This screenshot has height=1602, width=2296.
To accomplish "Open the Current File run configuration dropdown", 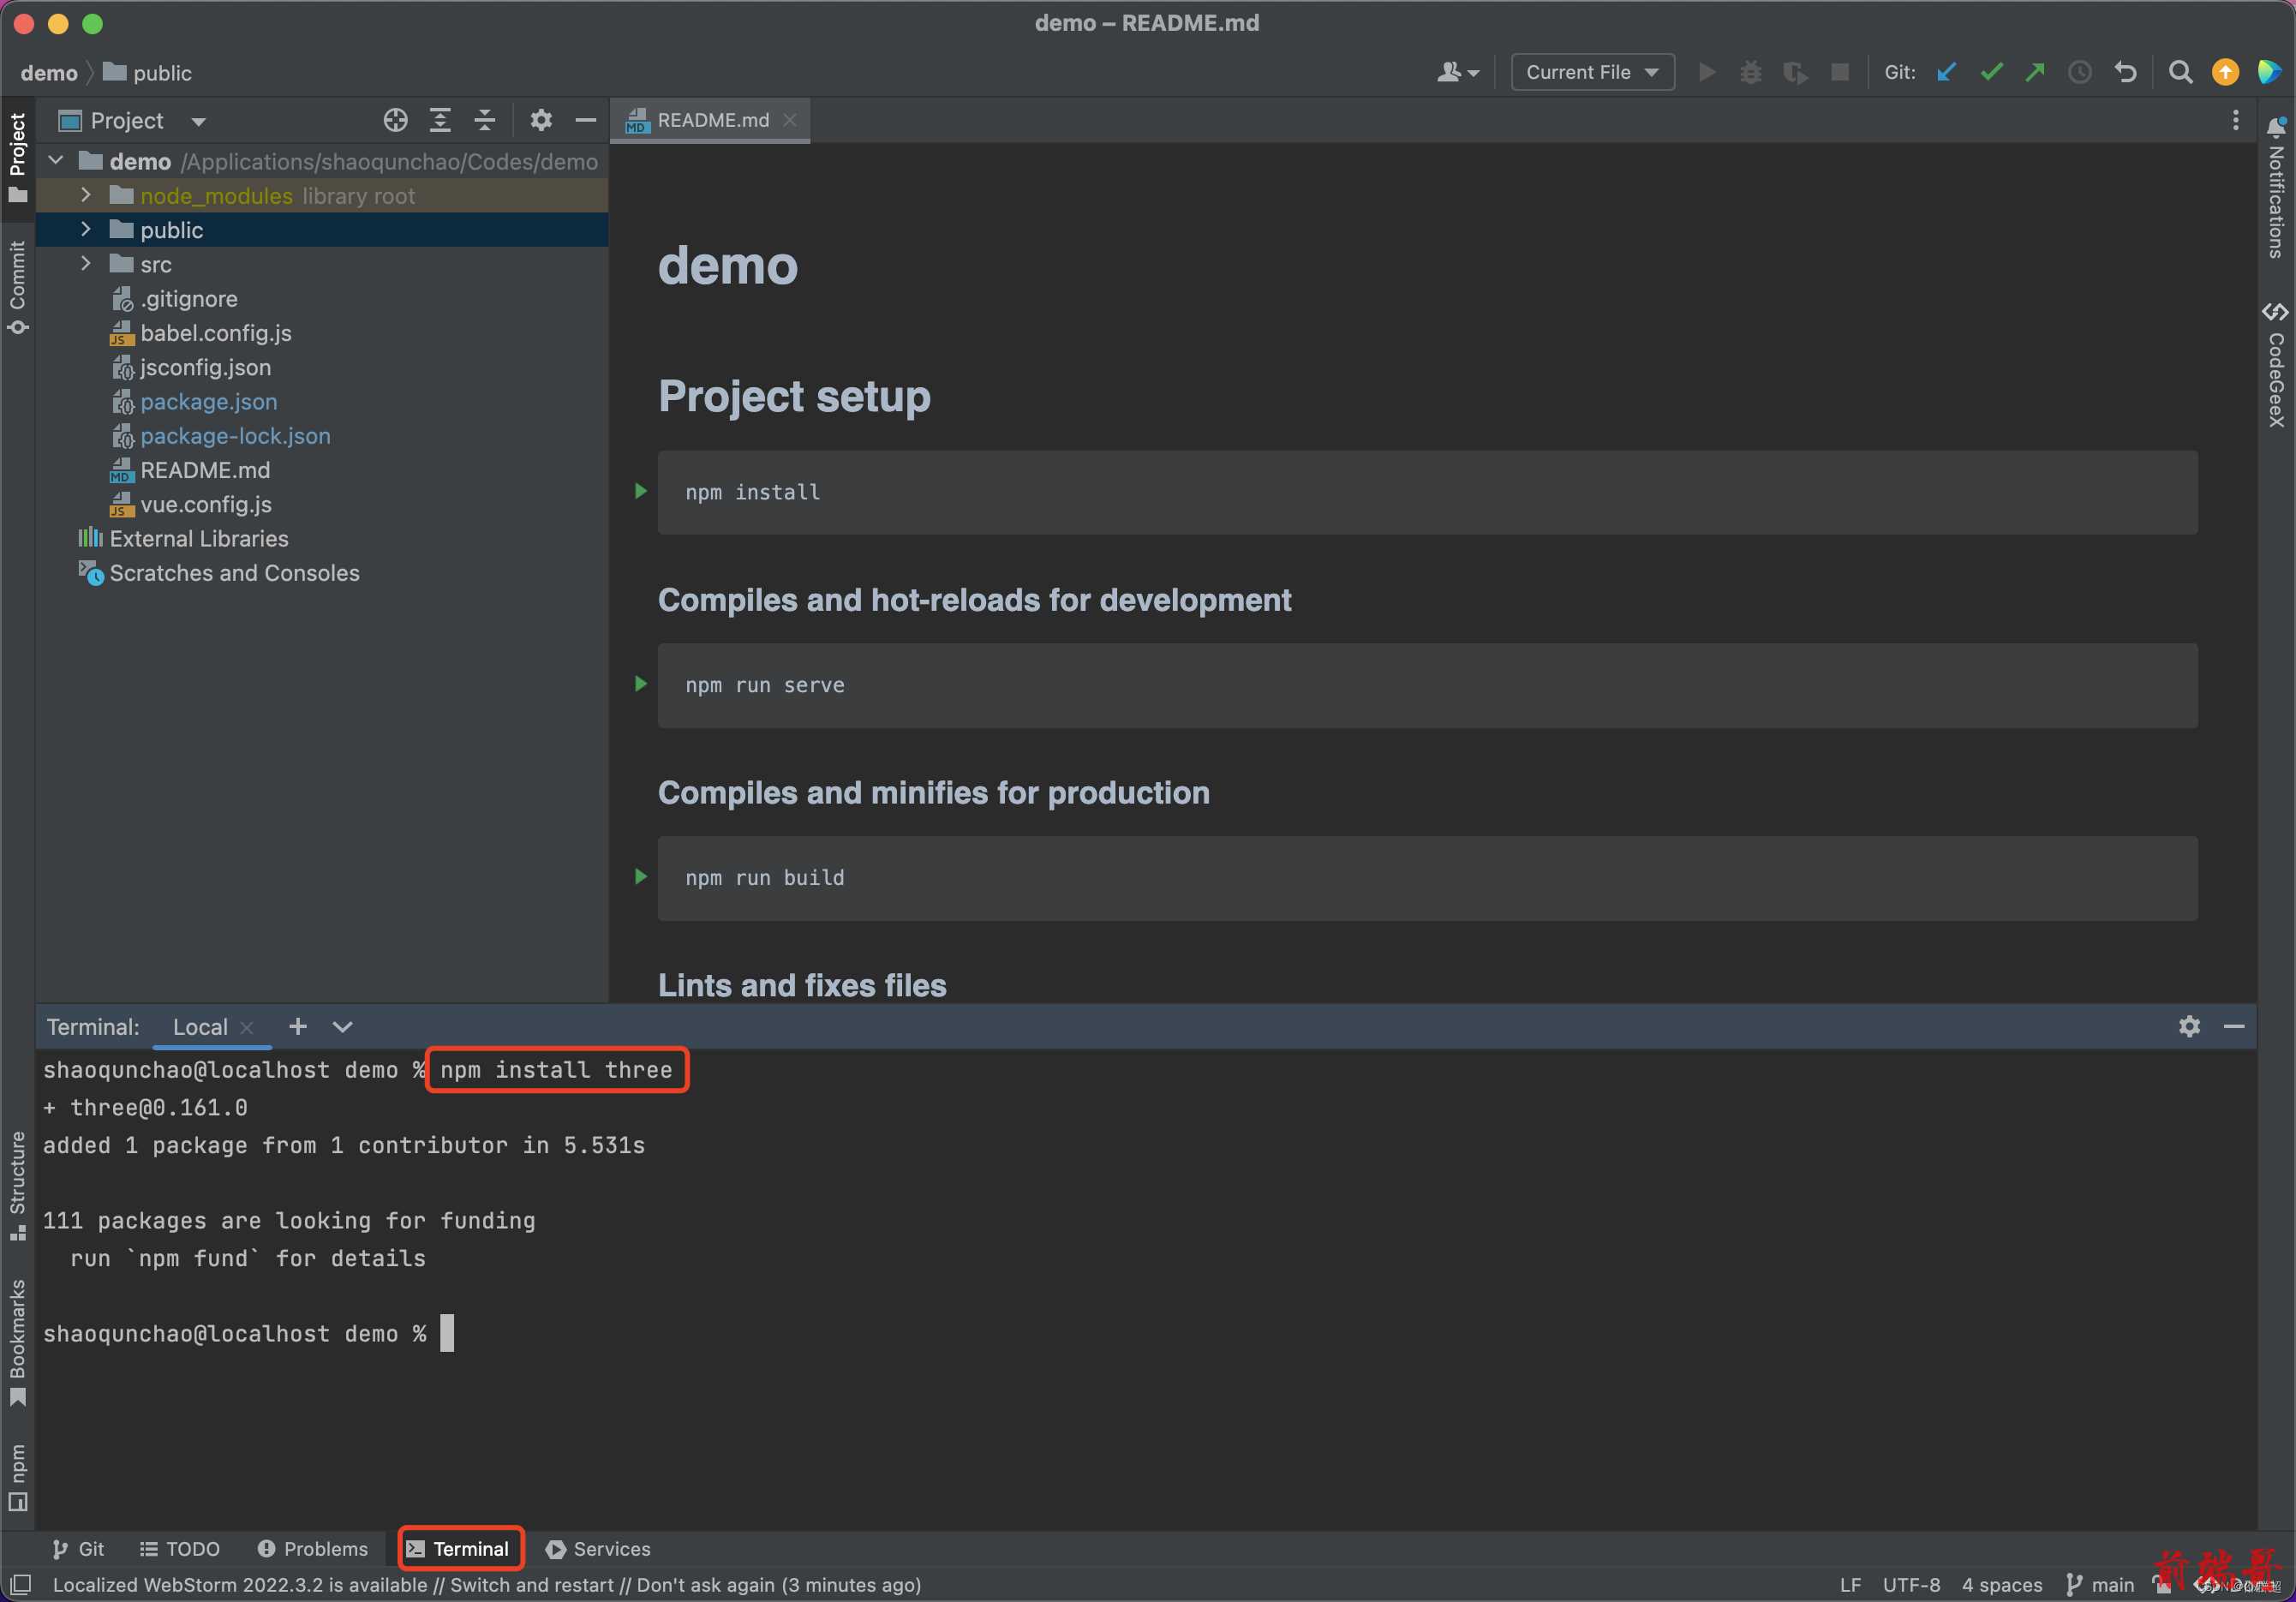I will point(1592,72).
